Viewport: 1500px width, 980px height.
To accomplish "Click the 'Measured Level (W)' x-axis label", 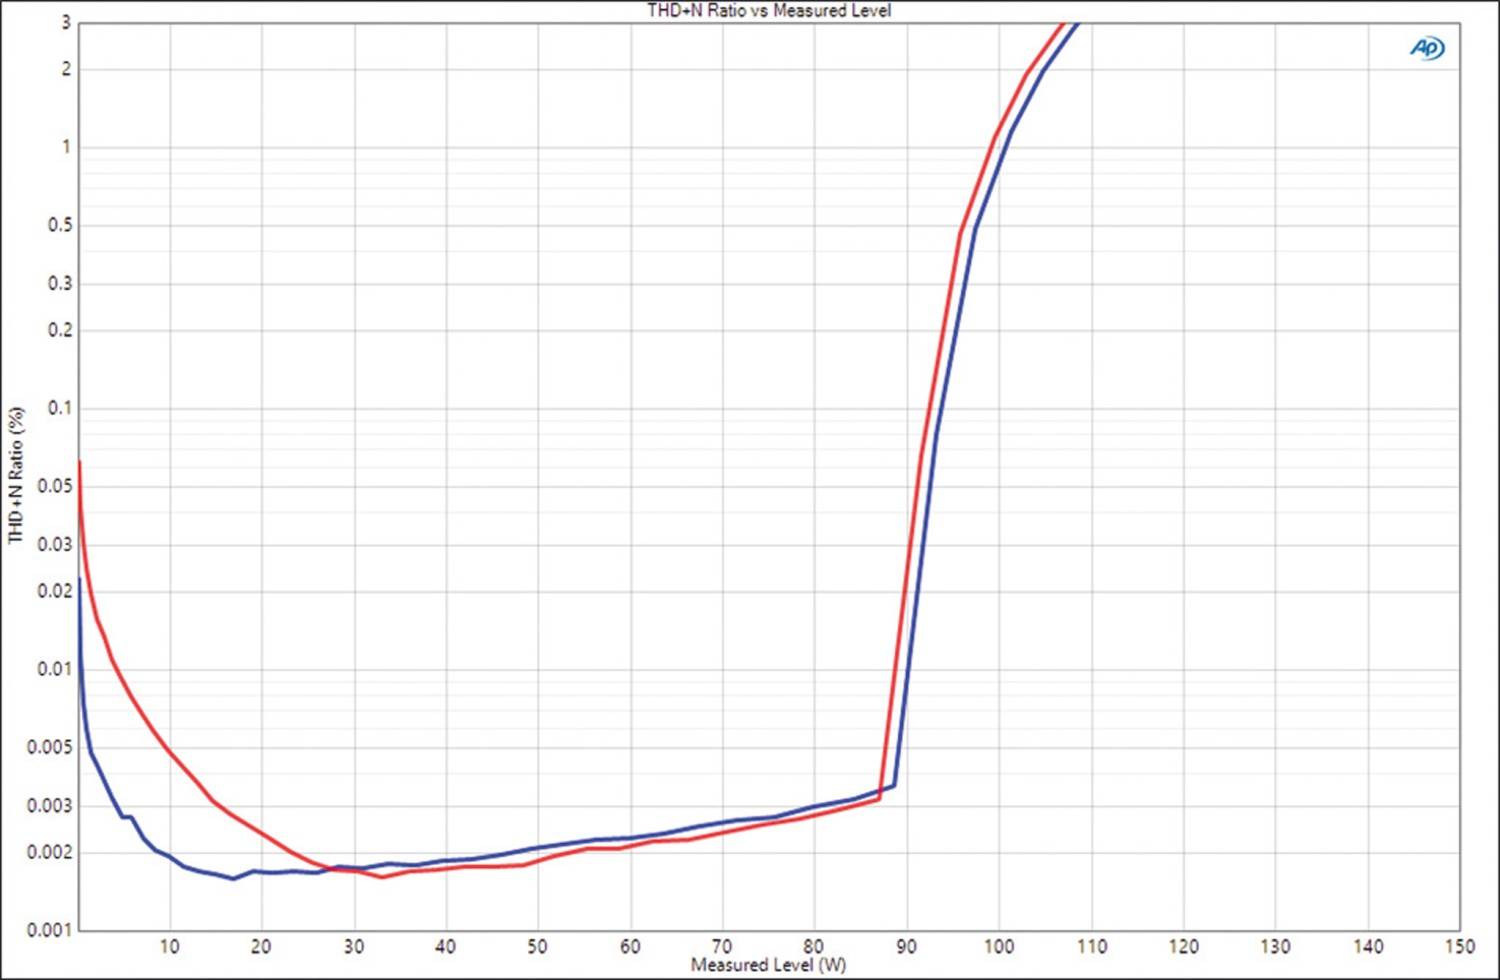I will pyautogui.click(x=768, y=965).
